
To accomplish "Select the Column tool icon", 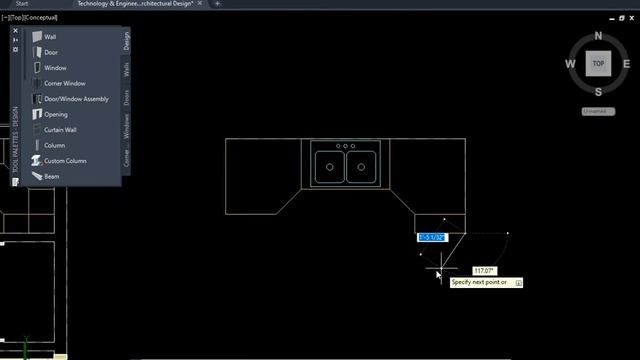I will [37, 145].
